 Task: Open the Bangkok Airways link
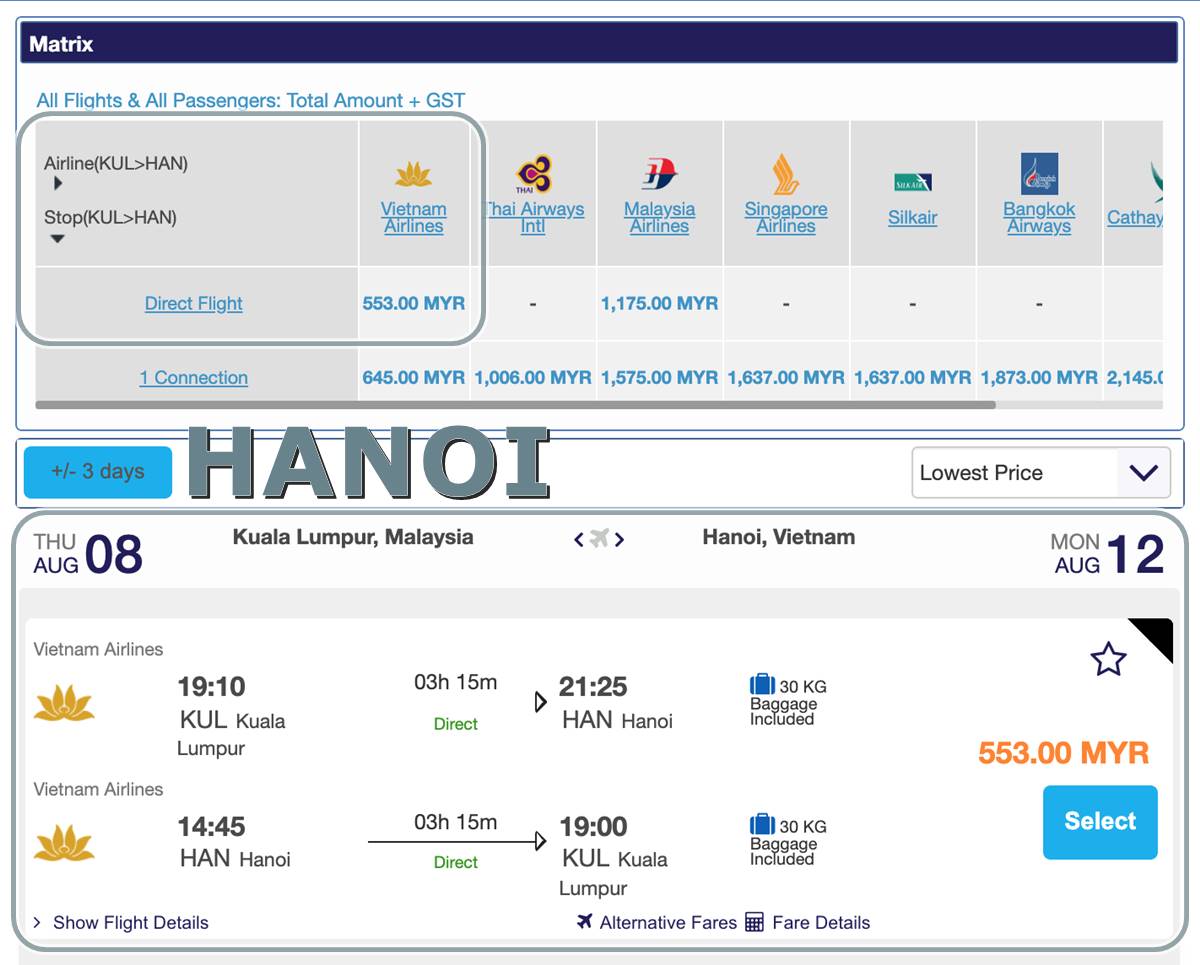tap(1039, 218)
